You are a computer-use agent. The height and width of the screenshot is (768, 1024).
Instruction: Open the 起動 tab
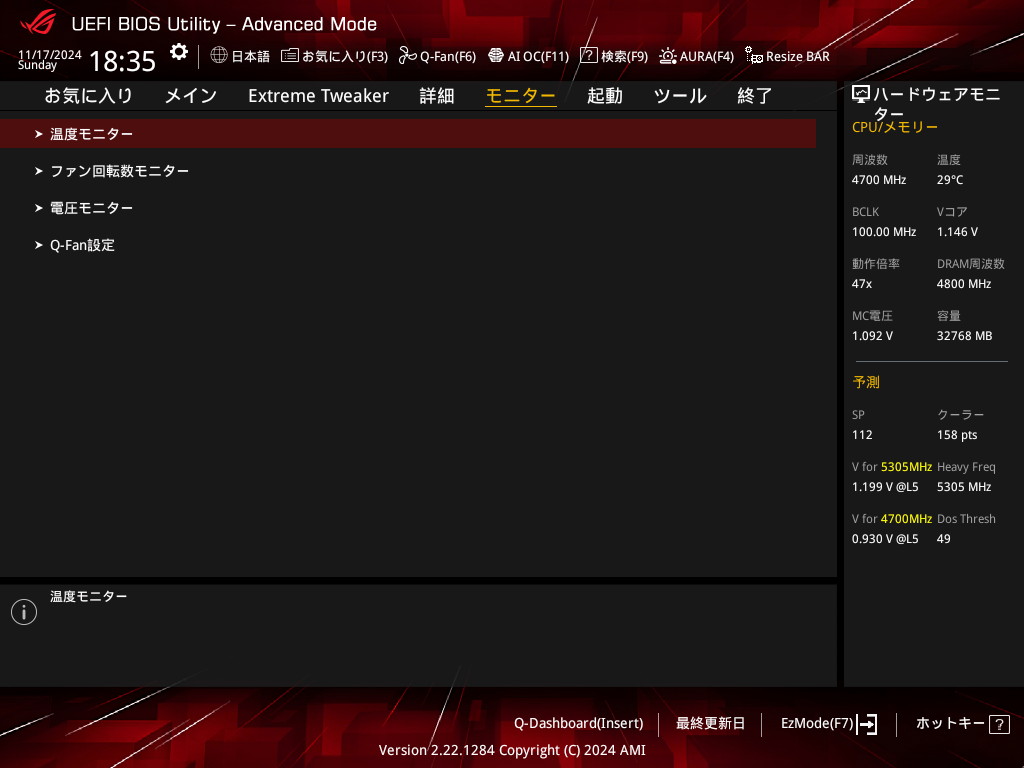click(x=605, y=96)
